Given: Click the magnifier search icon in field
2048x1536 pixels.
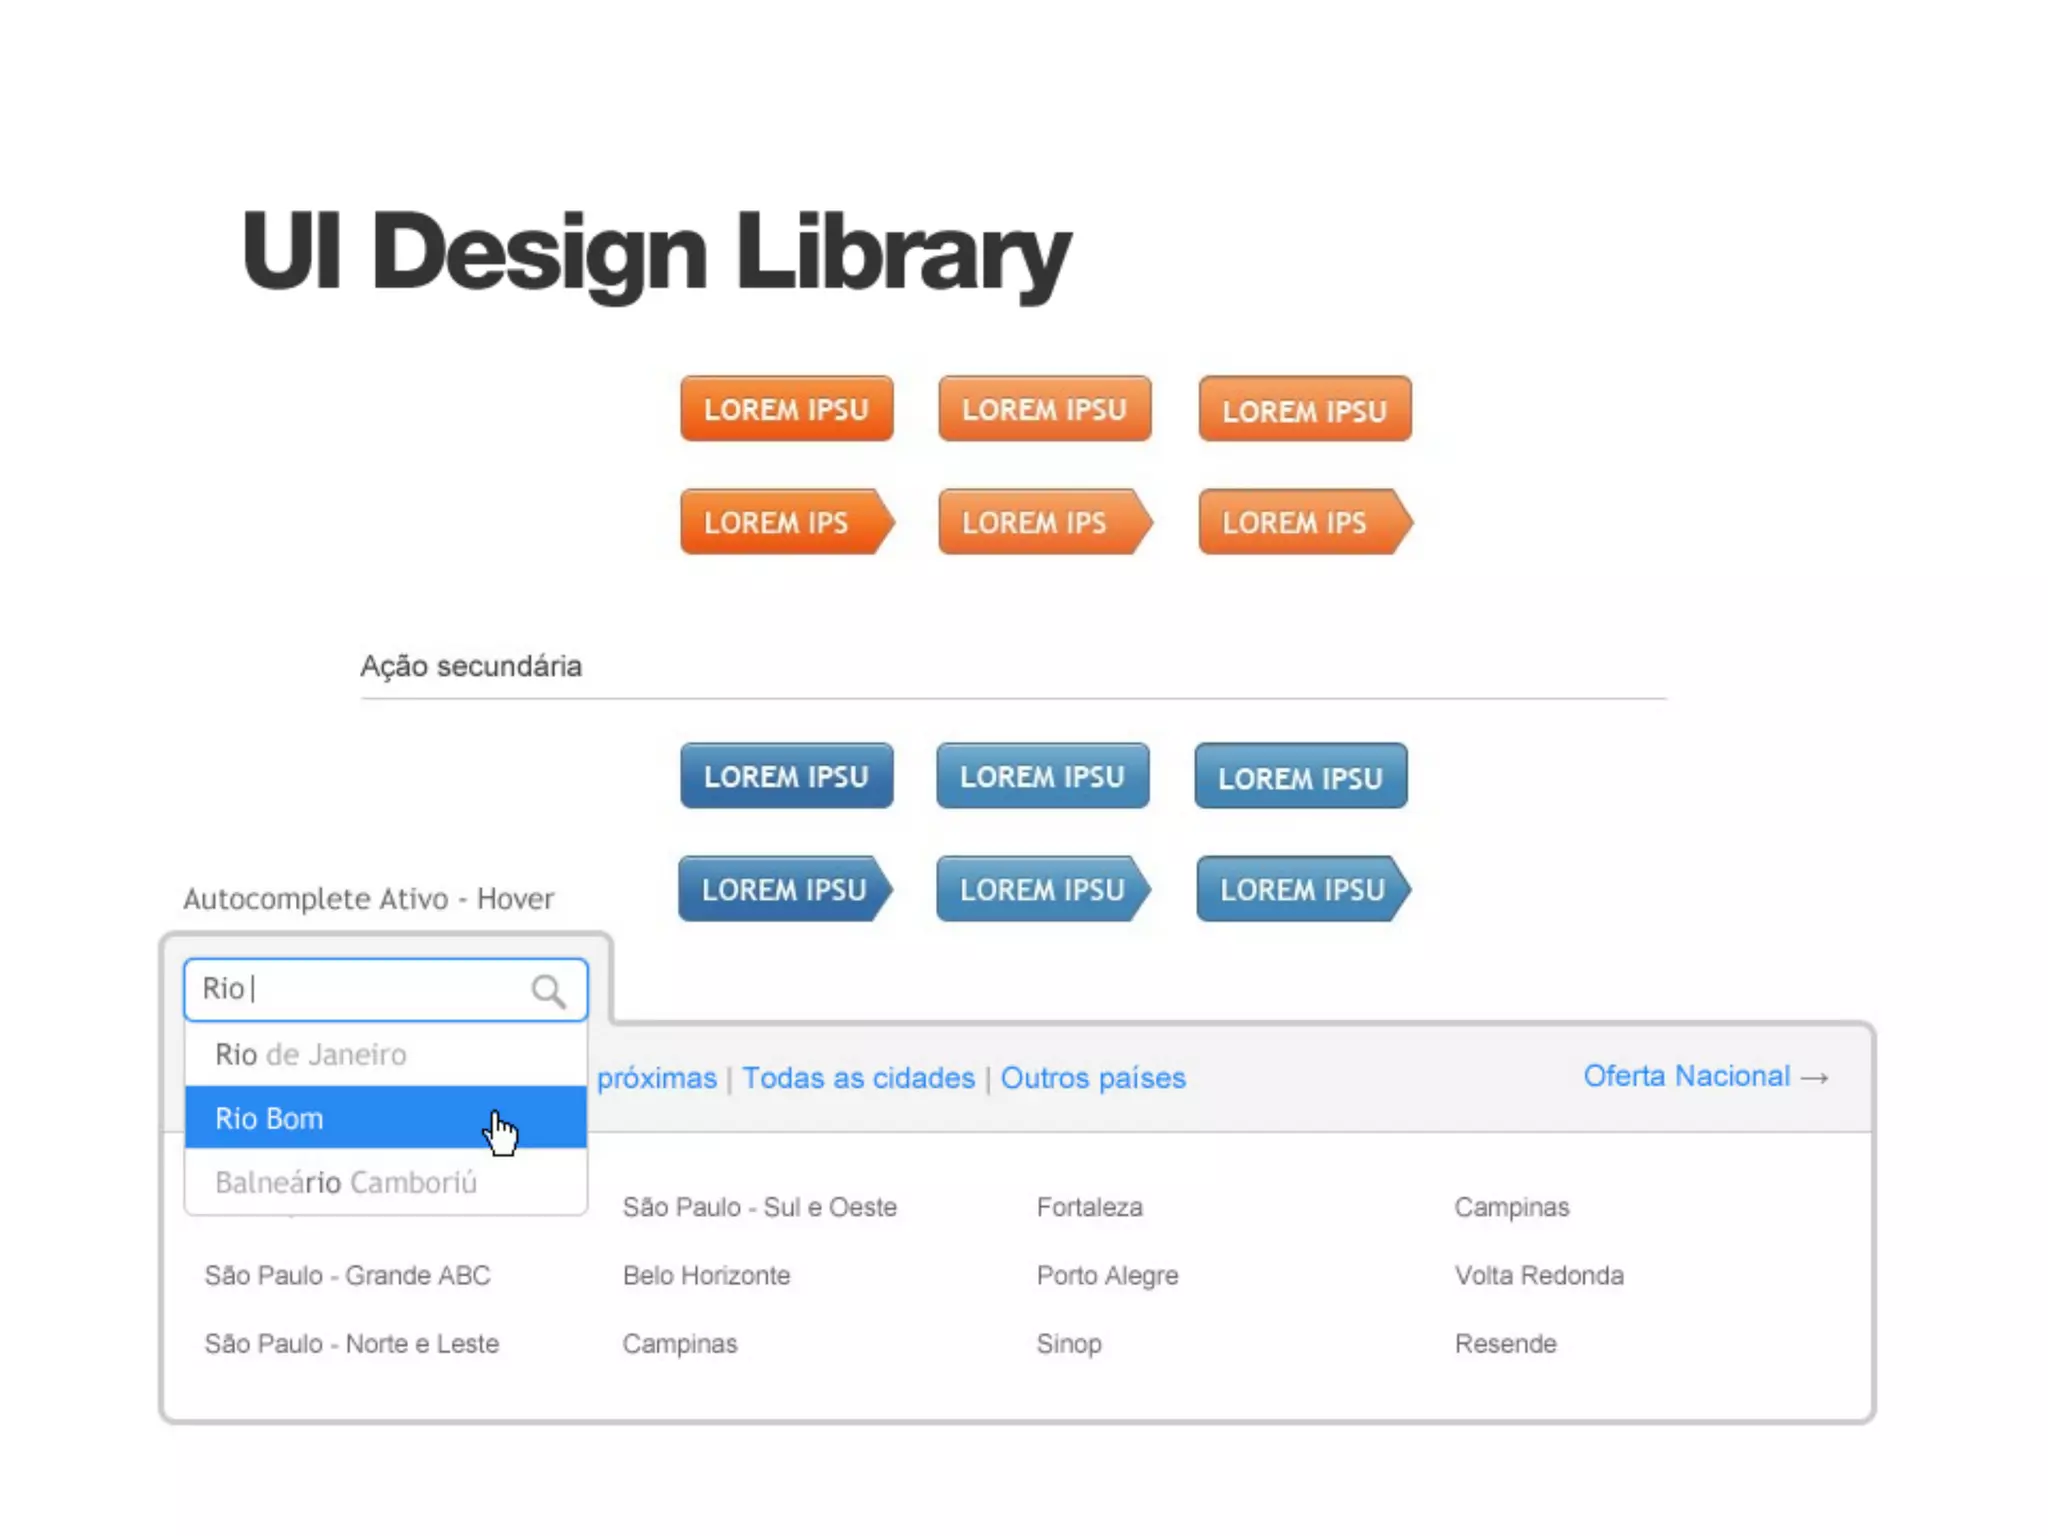Looking at the screenshot, I should click(548, 991).
